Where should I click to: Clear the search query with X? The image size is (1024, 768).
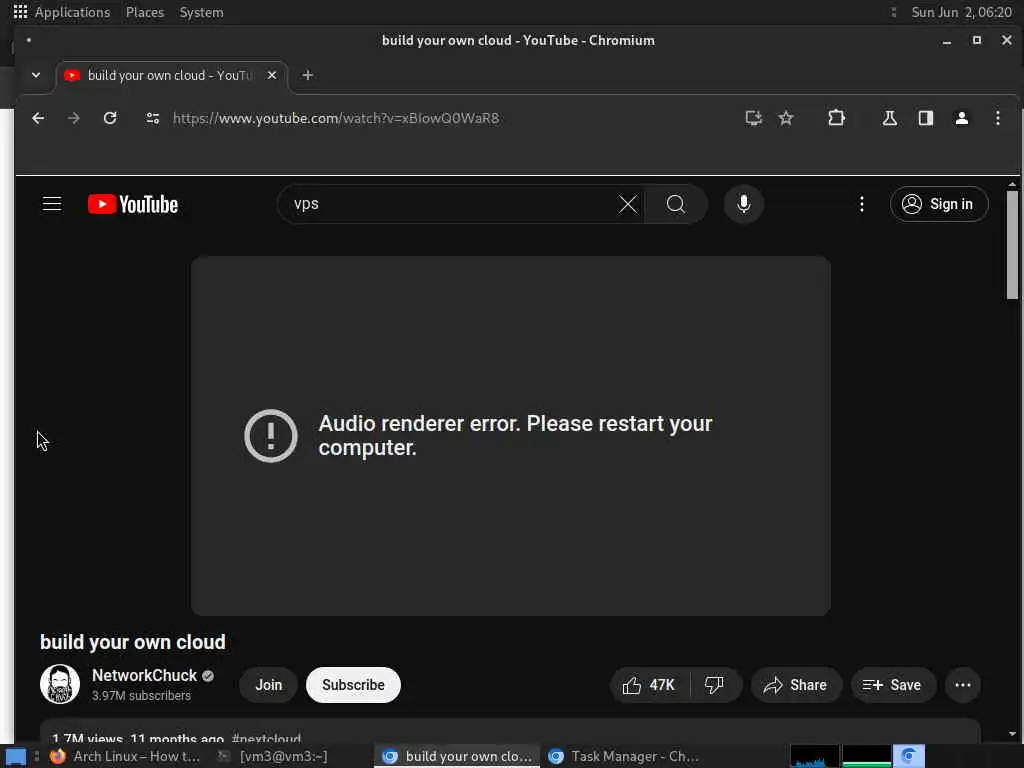(x=628, y=204)
